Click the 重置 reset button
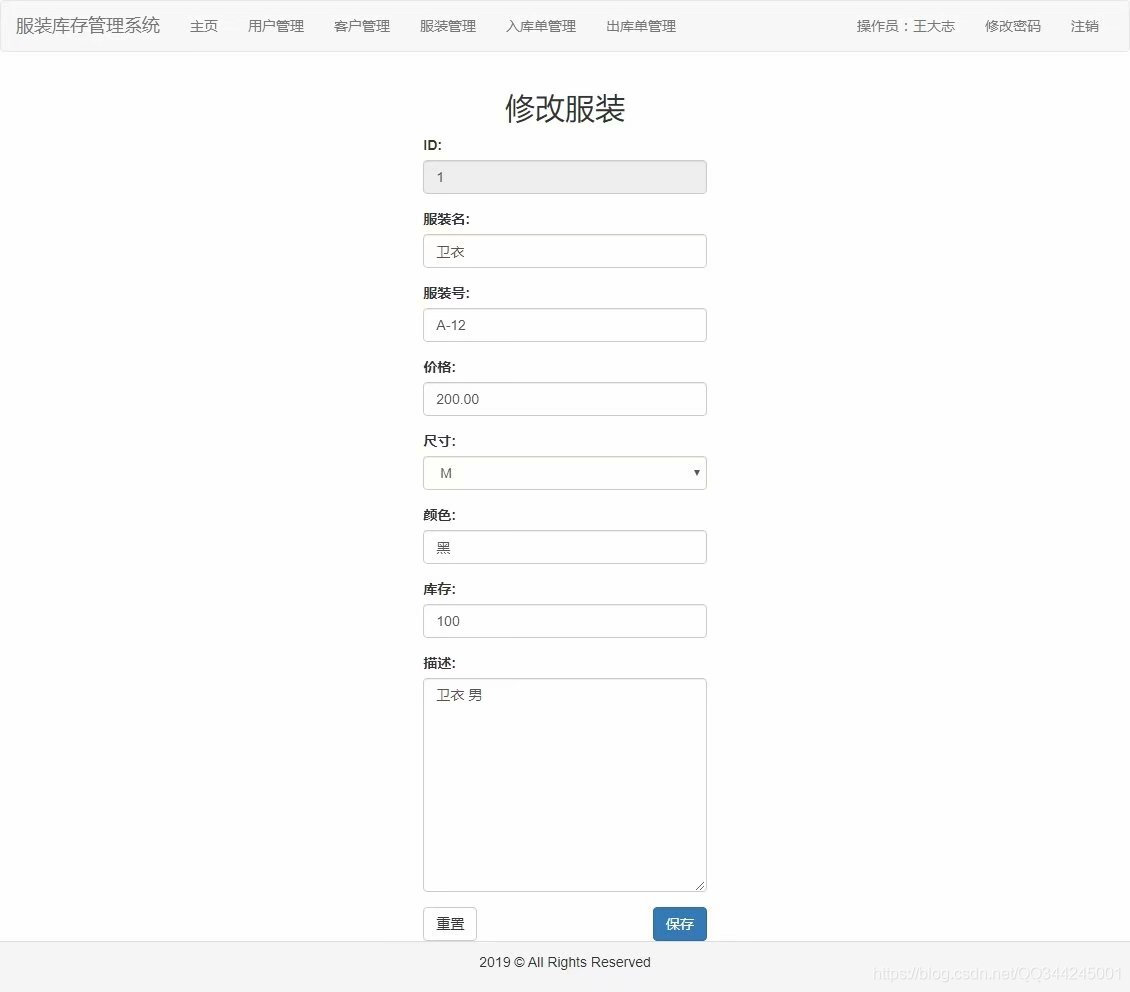Screen dimensions: 1130x992 (x=449, y=924)
